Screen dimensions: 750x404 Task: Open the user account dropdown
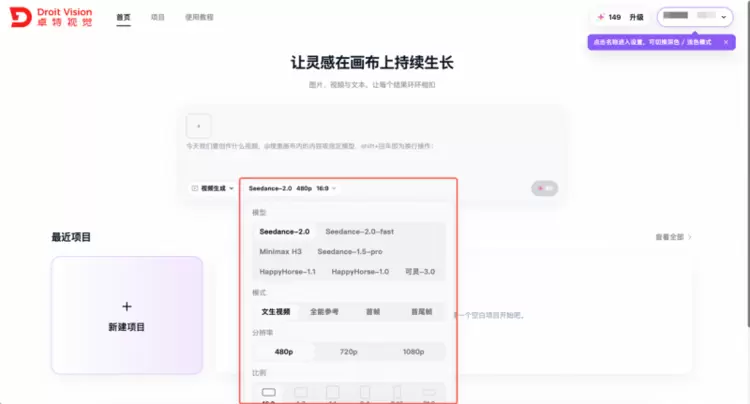695,17
